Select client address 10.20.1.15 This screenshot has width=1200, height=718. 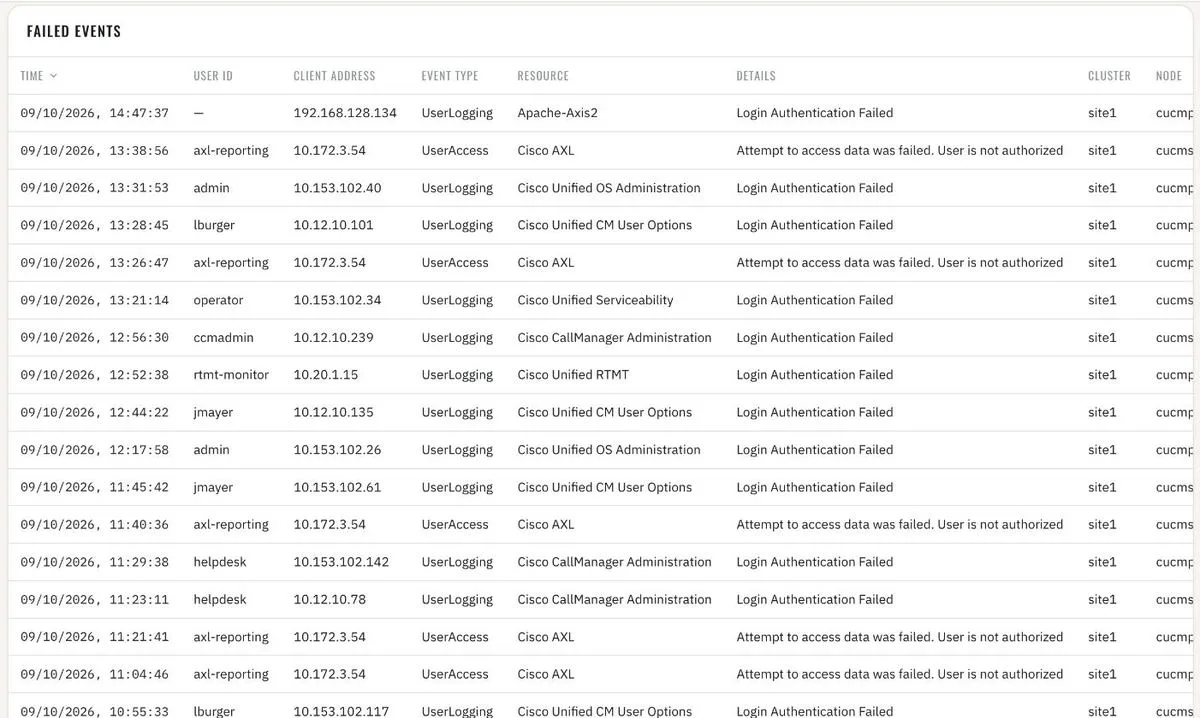click(325, 375)
